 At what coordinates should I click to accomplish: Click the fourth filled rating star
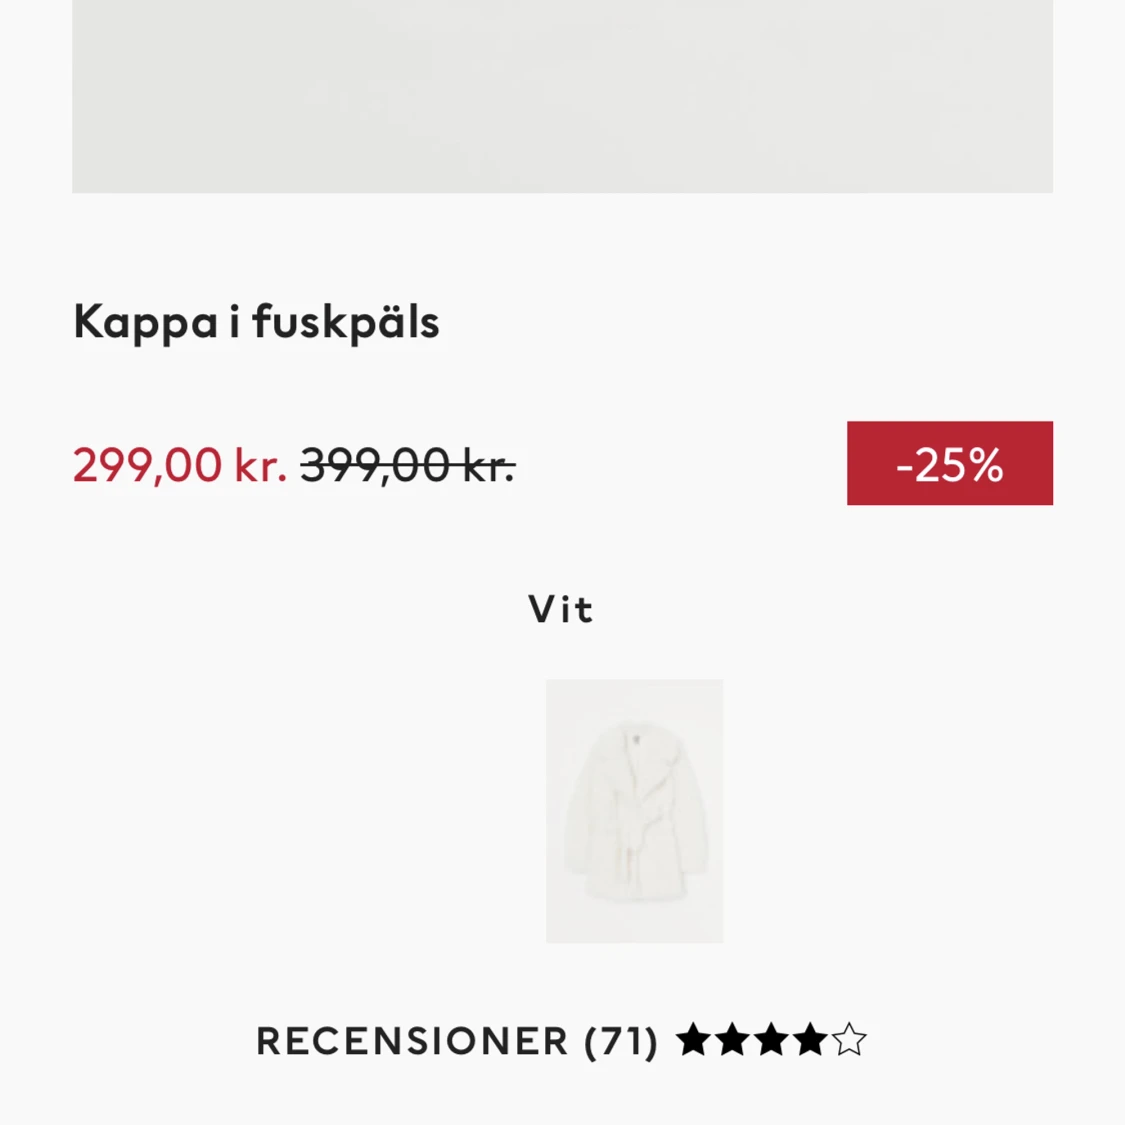(x=810, y=1040)
